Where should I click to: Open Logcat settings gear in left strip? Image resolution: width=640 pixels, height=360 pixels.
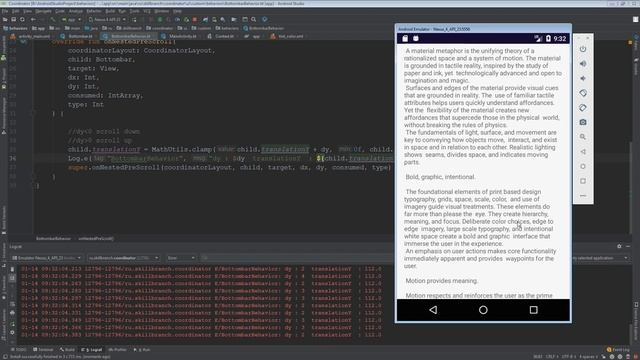(x=12, y=332)
